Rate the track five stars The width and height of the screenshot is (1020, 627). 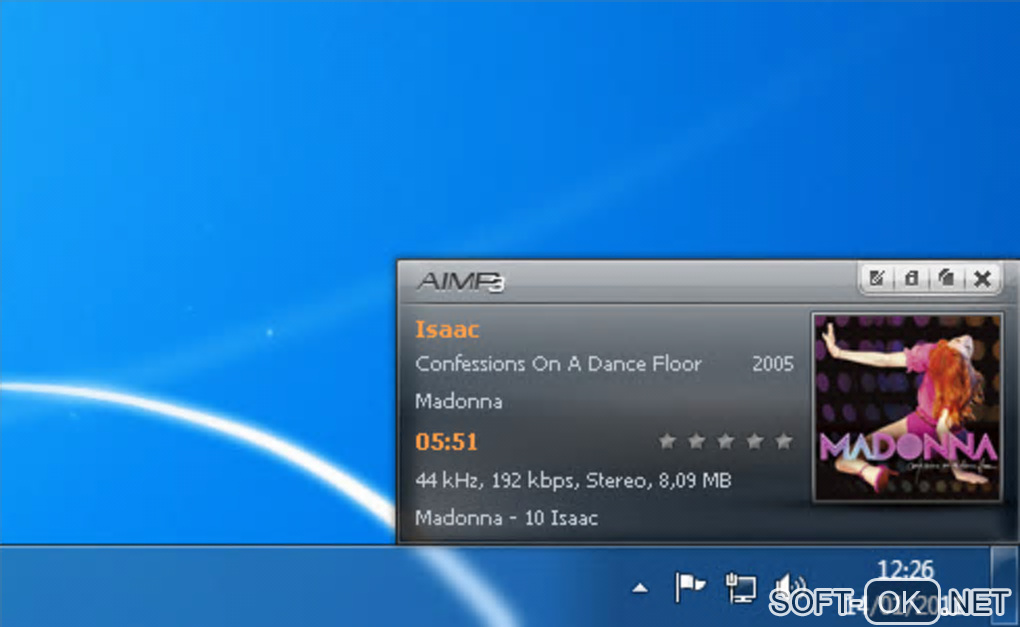click(784, 442)
